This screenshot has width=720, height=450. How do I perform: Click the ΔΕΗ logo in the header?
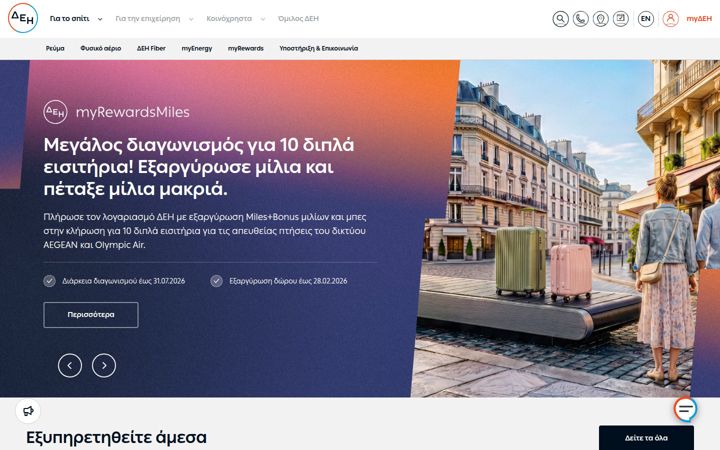click(x=23, y=18)
